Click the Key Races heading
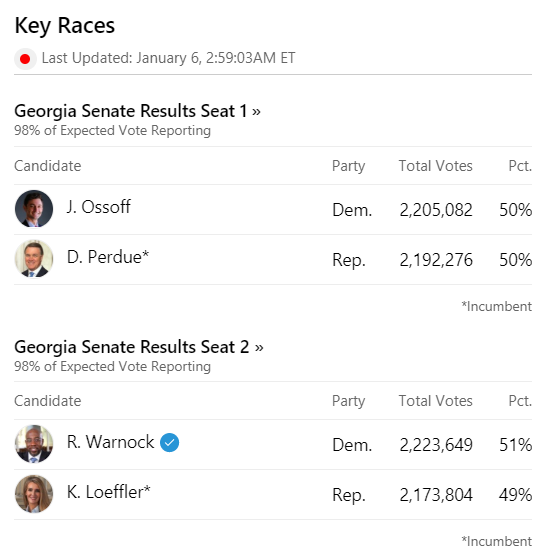Viewport: 560px width, 560px height. click(x=65, y=26)
